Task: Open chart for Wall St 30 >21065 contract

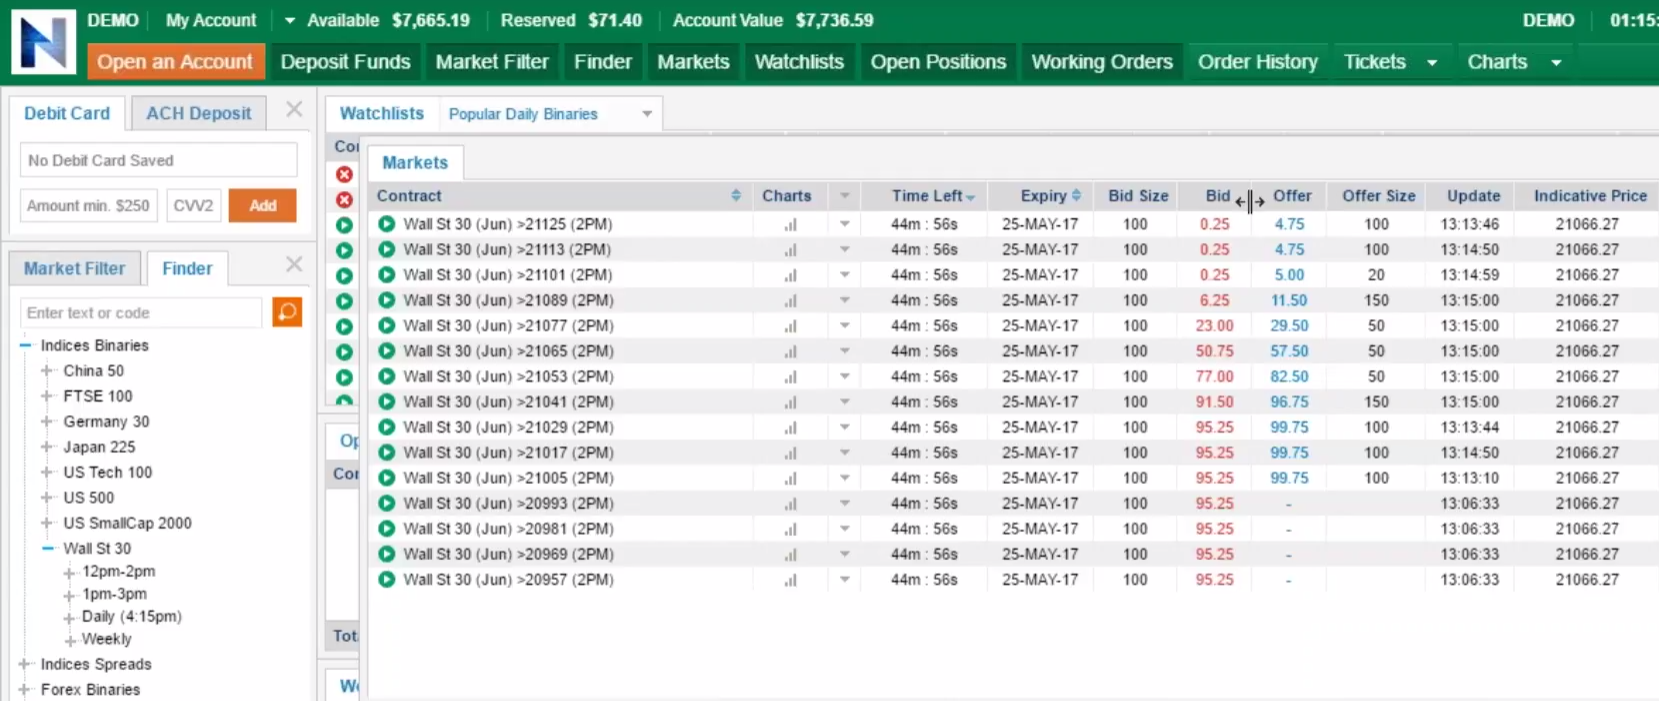Action: (790, 351)
